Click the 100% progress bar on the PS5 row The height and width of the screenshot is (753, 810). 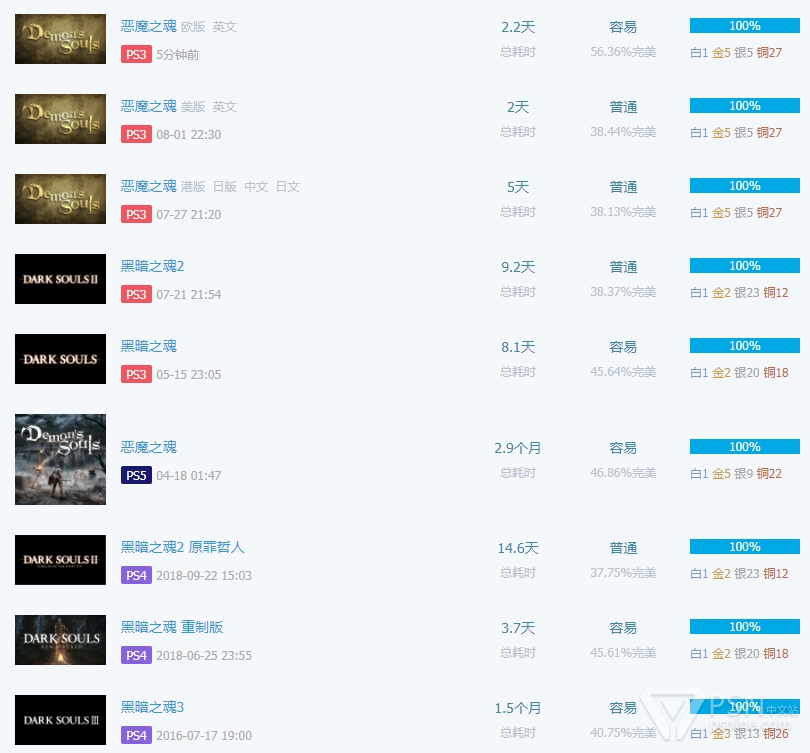[x=745, y=447]
